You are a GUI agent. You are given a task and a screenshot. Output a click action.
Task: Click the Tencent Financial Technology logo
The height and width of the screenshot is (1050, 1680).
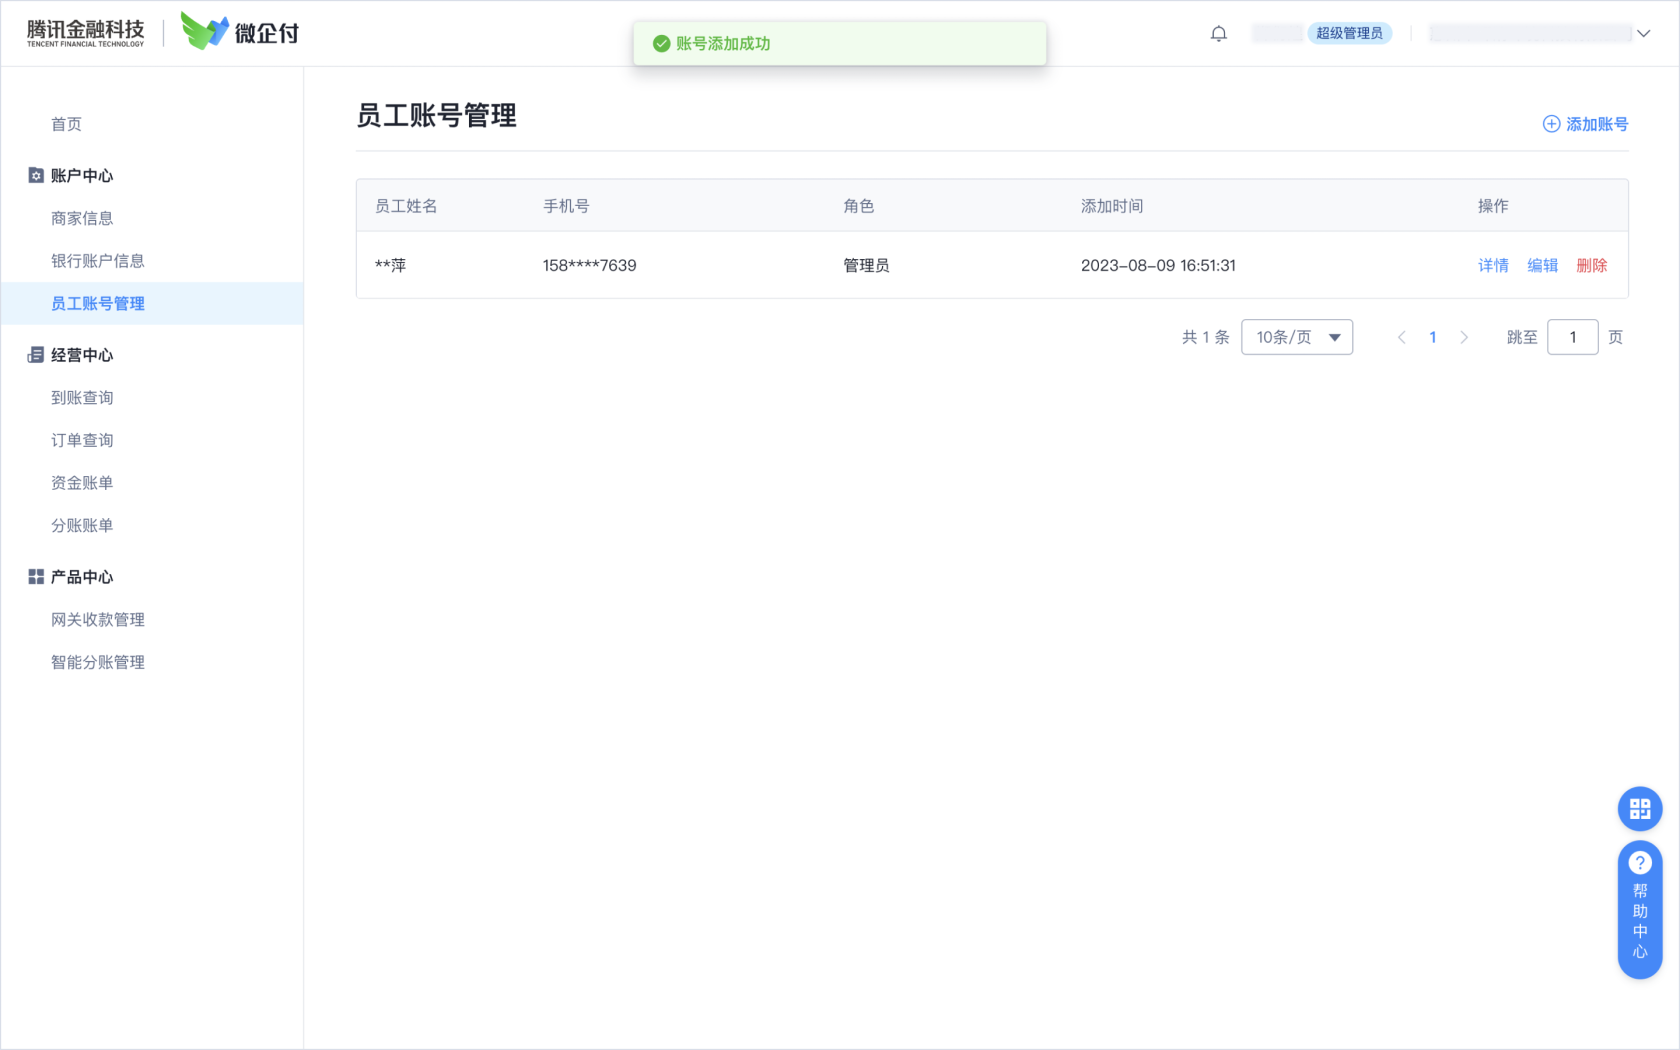click(x=85, y=33)
